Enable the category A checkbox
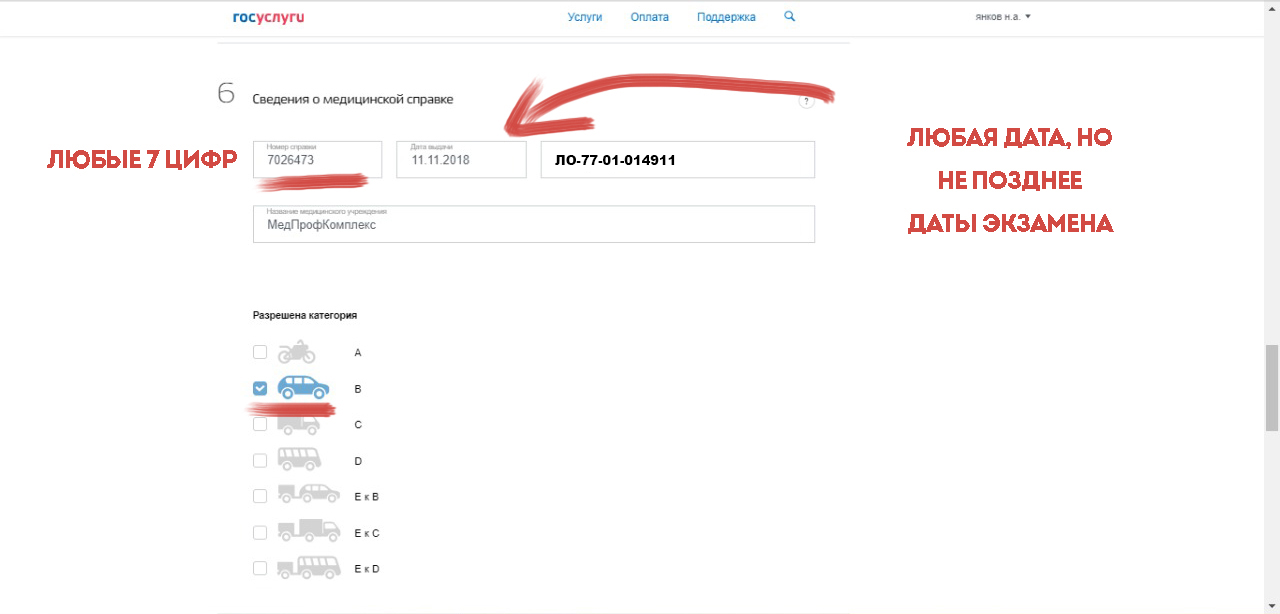 [x=260, y=352]
